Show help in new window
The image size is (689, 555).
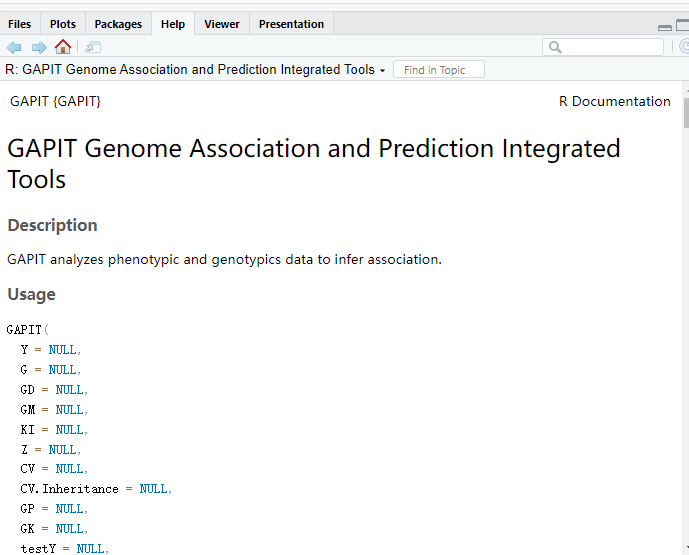[x=93, y=47]
